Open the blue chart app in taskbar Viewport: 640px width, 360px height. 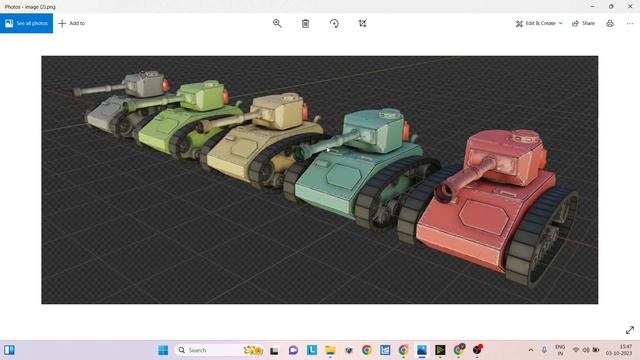pos(385,350)
